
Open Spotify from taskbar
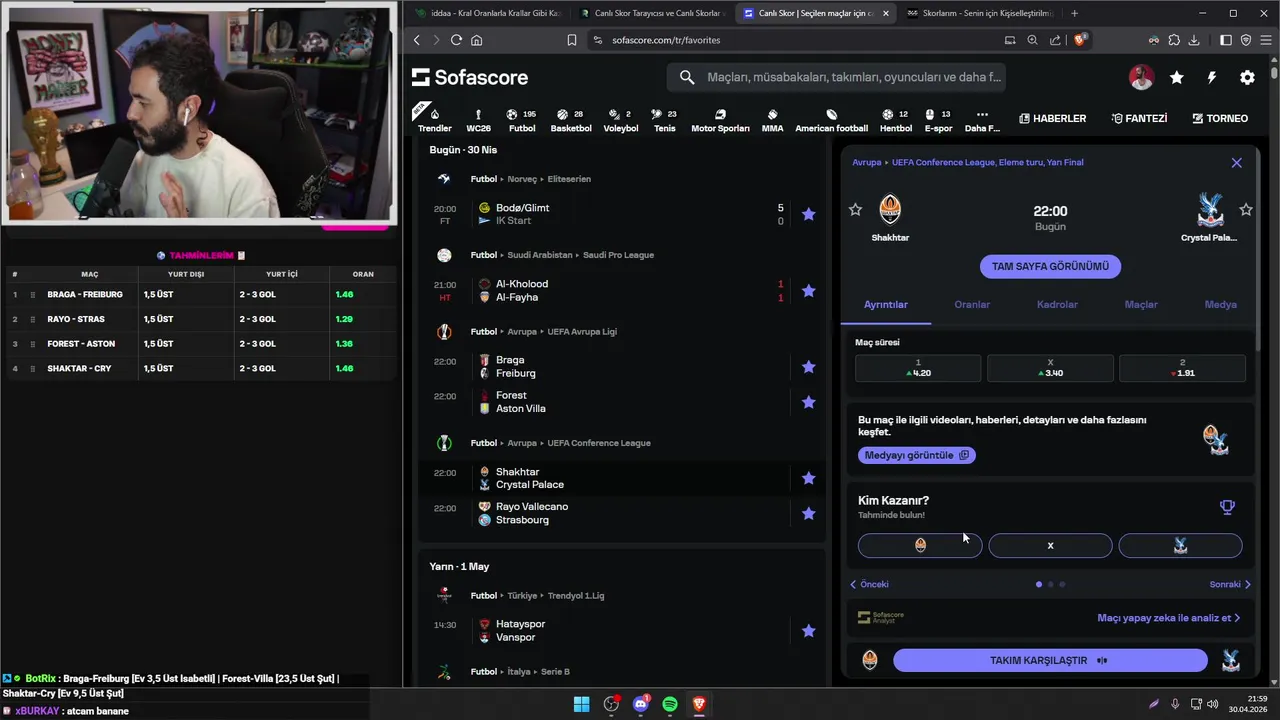[670, 704]
